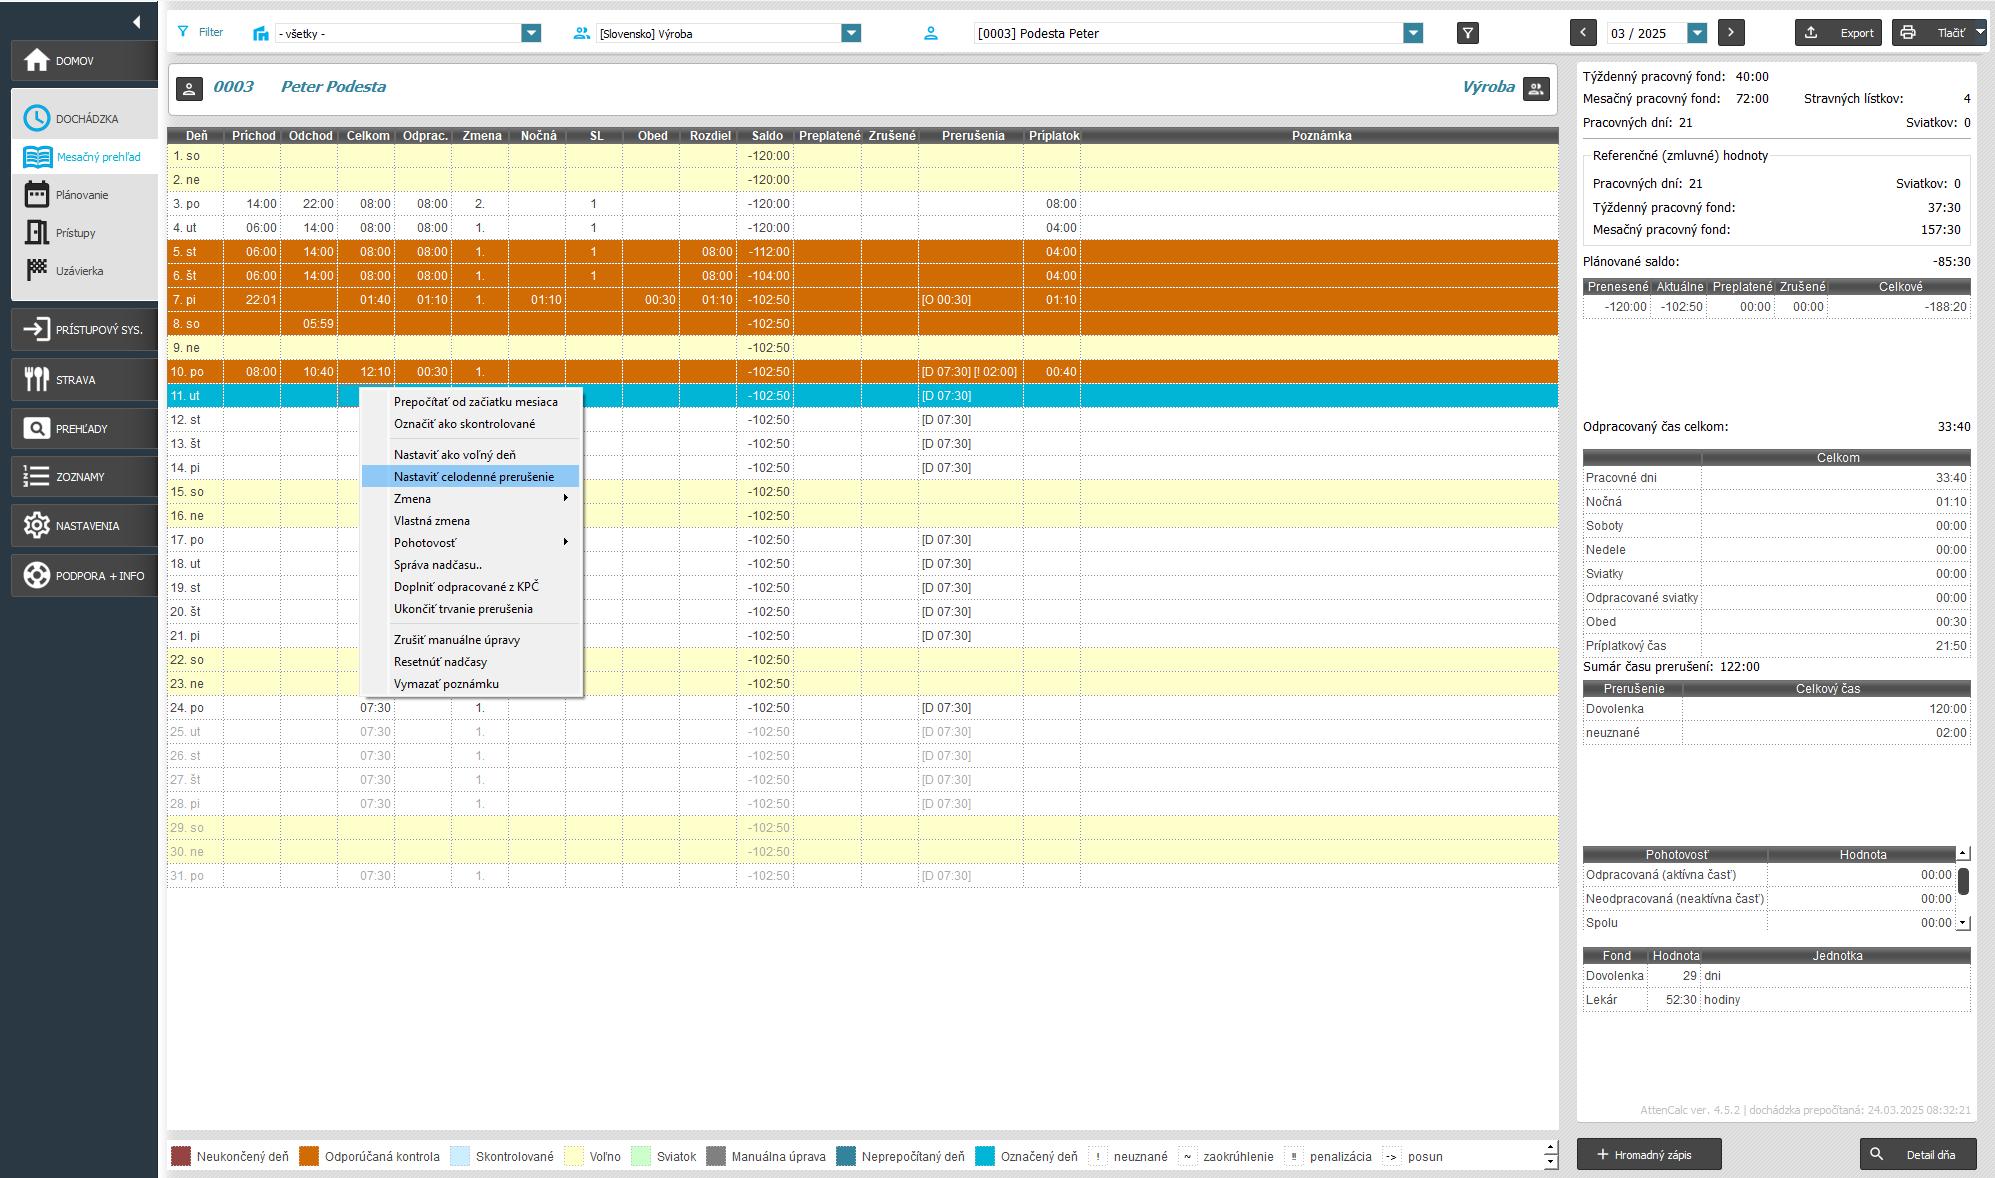
Task: Click the employee card icon beside 0003
Action: [189, 88]
